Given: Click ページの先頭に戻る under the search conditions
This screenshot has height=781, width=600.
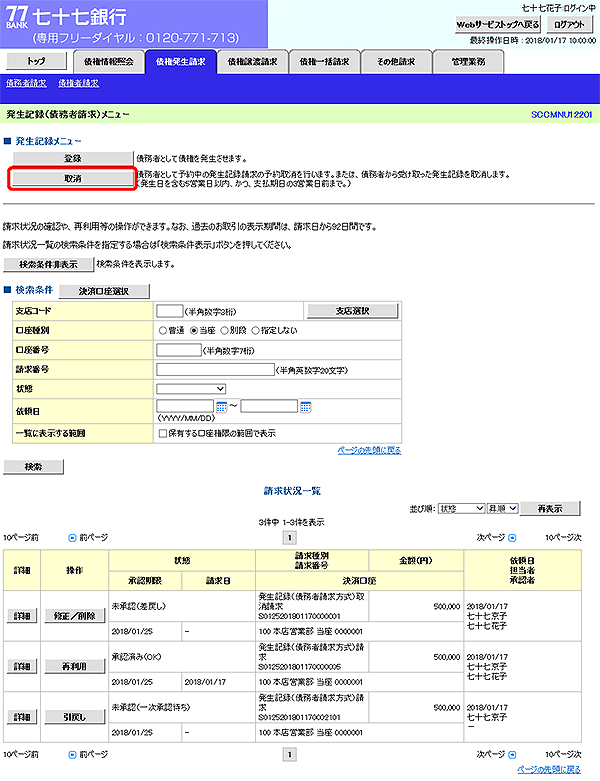Looking at the screenshot, I should click(369, 450).
